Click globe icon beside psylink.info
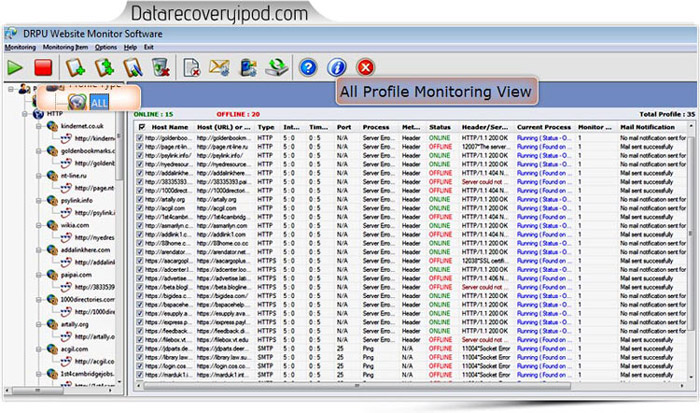This screenshot has width=700, height=413. coord(52,200)
